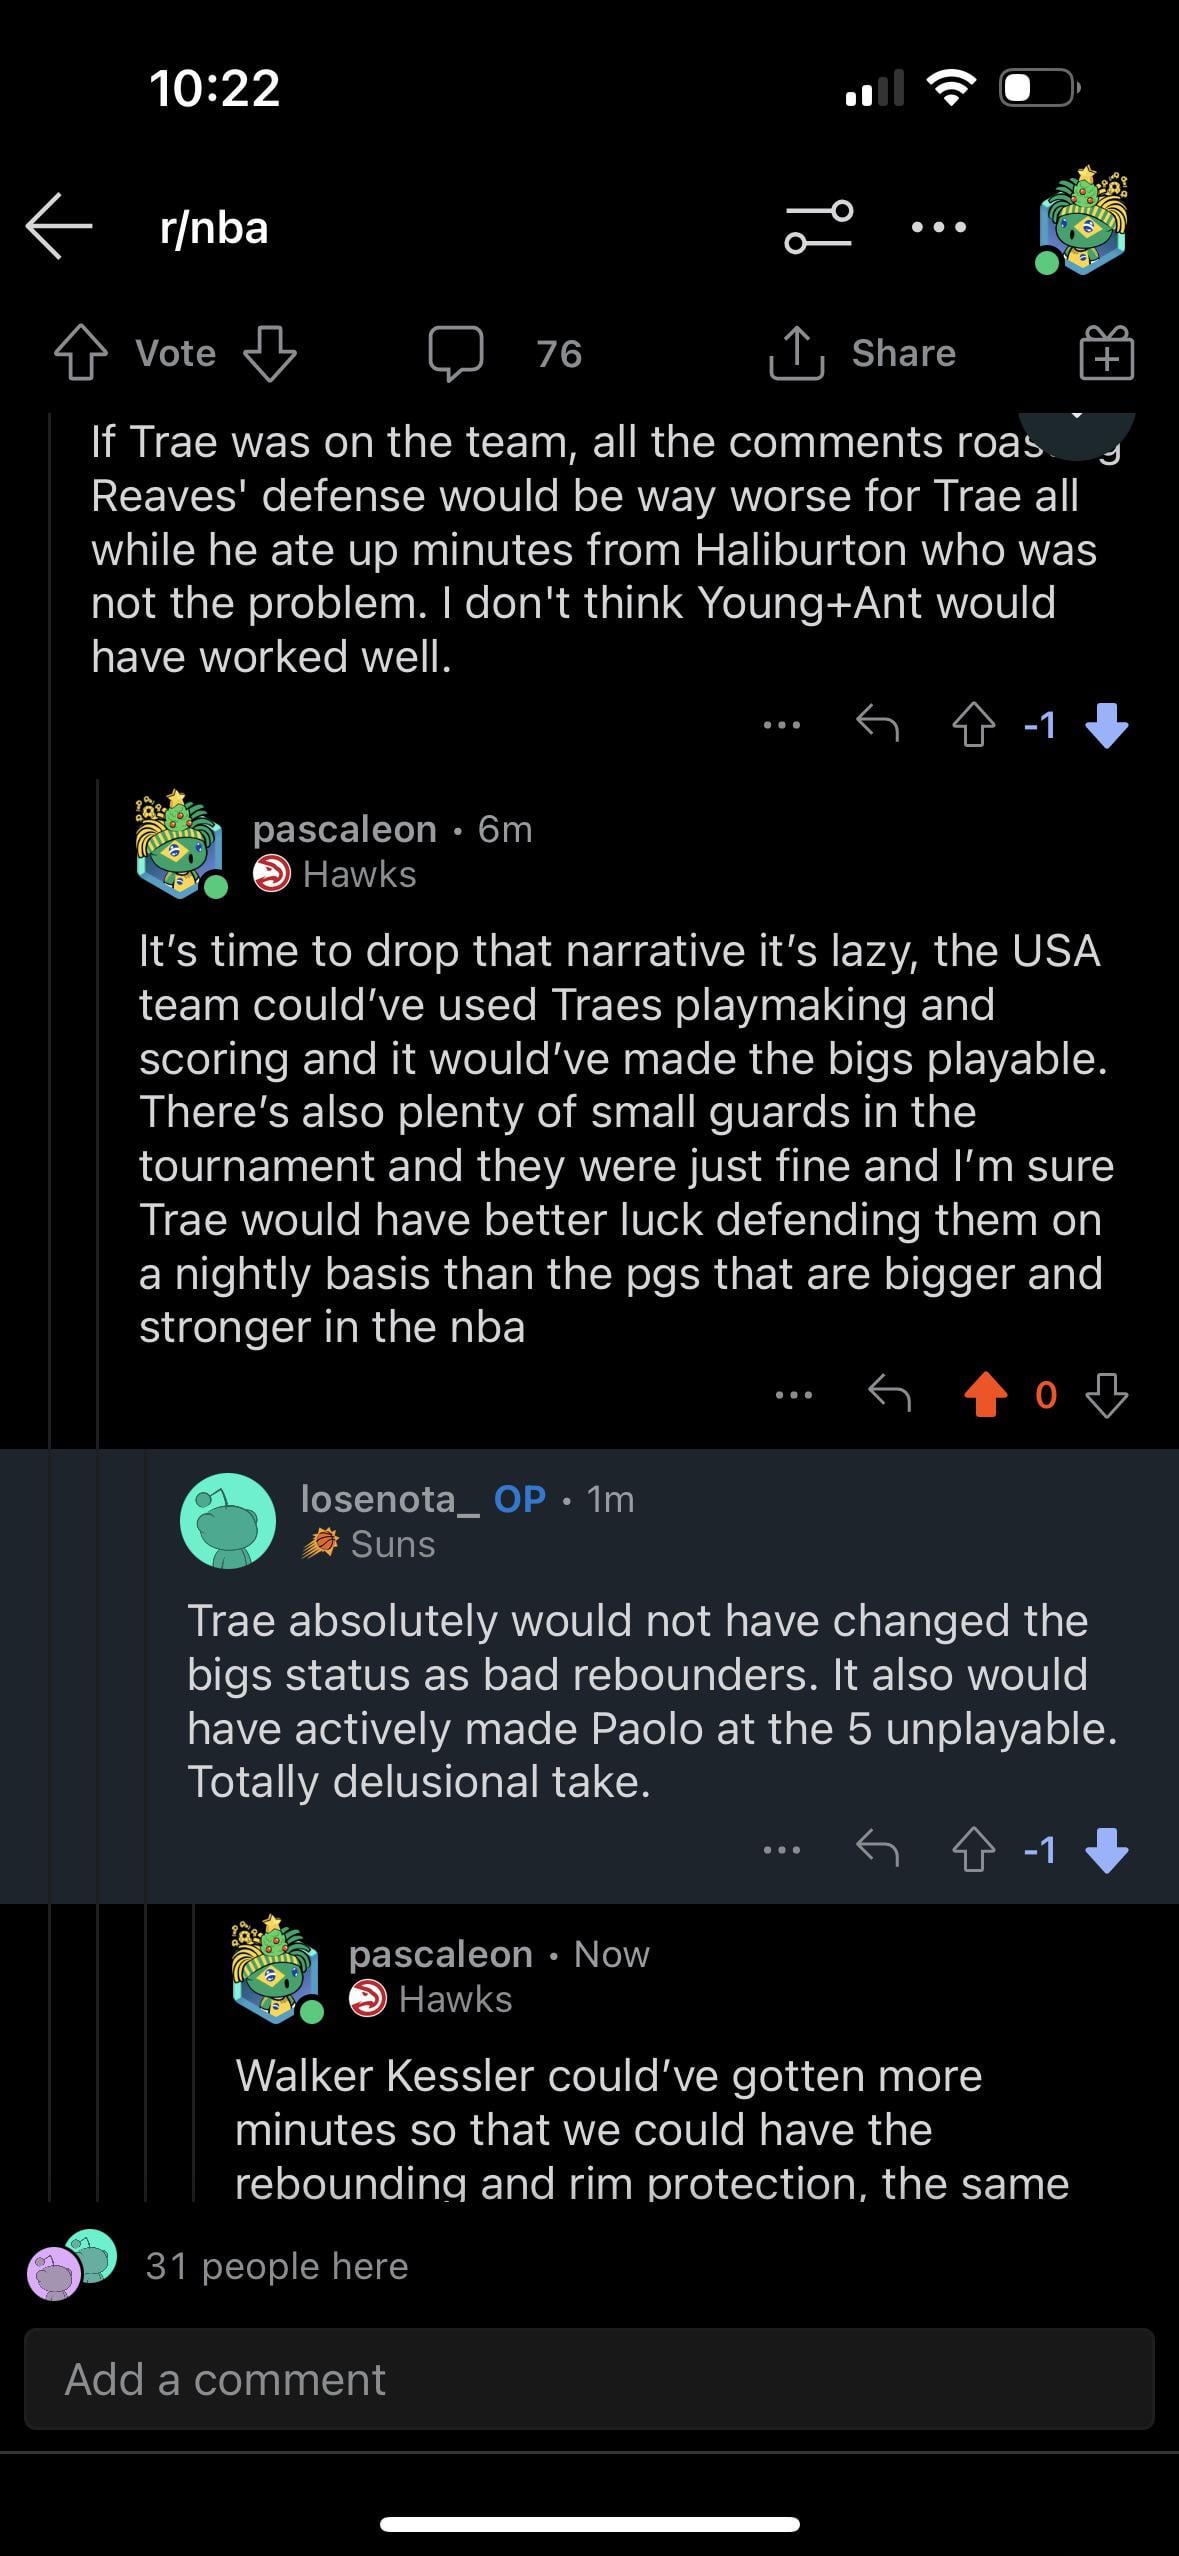Upvote the post in the Vote bar
This screenshot has width=1179, height=2556.
click(81, 354)
